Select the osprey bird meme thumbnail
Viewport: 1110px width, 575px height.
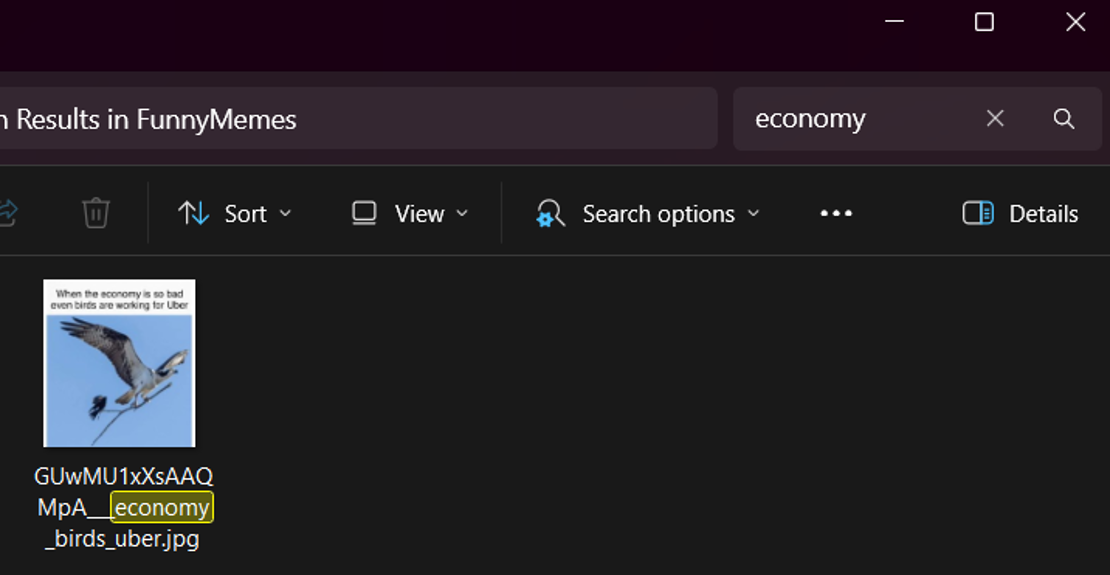pos(120,363)
